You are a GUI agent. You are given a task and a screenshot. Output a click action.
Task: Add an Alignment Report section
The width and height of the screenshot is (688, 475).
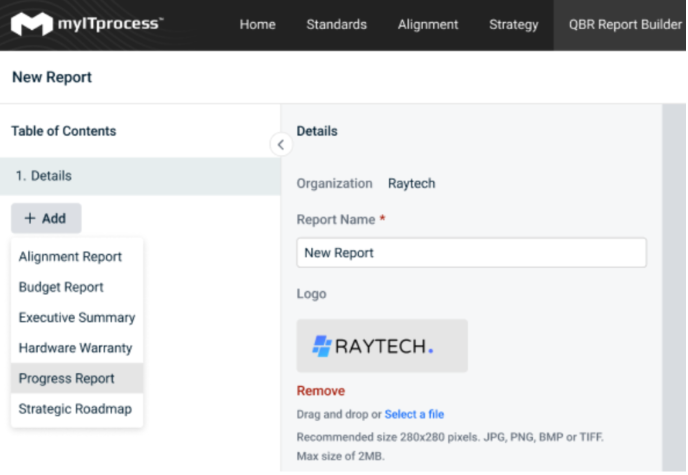point(77,257)
